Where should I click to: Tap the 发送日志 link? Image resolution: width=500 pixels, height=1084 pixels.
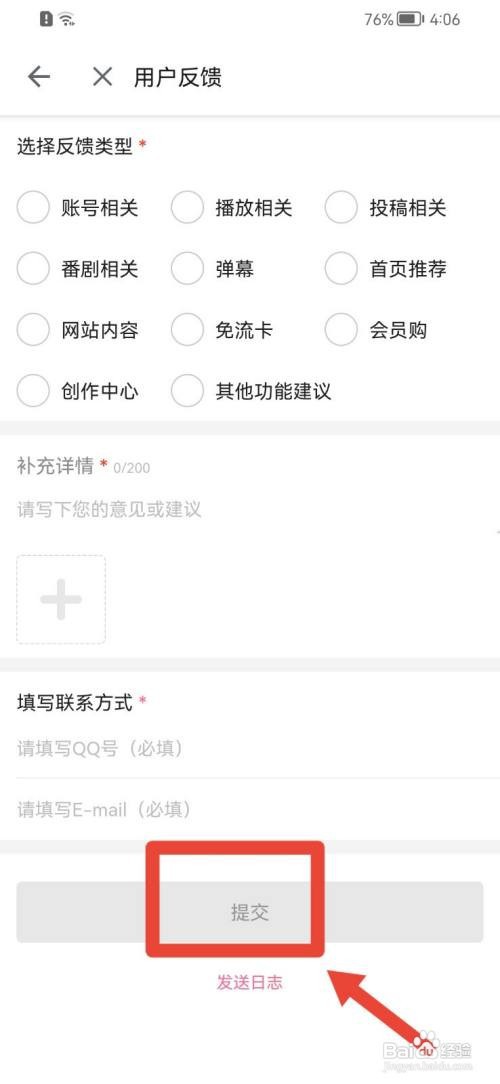250,982
